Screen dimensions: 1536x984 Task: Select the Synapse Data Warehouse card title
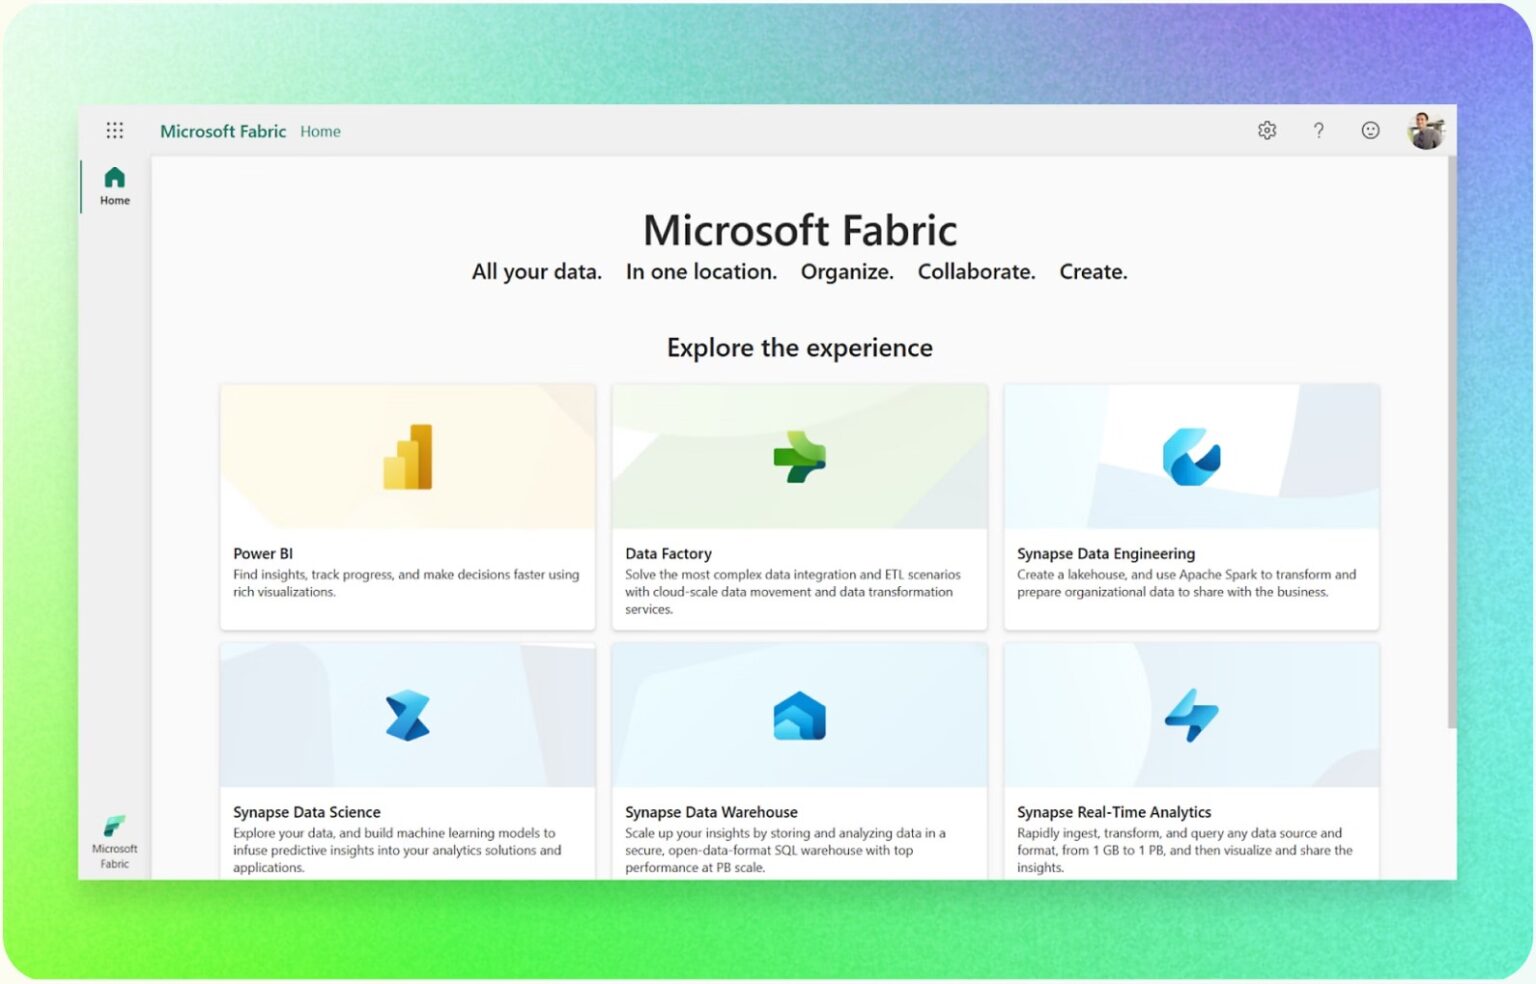click(x=711, y=812)
